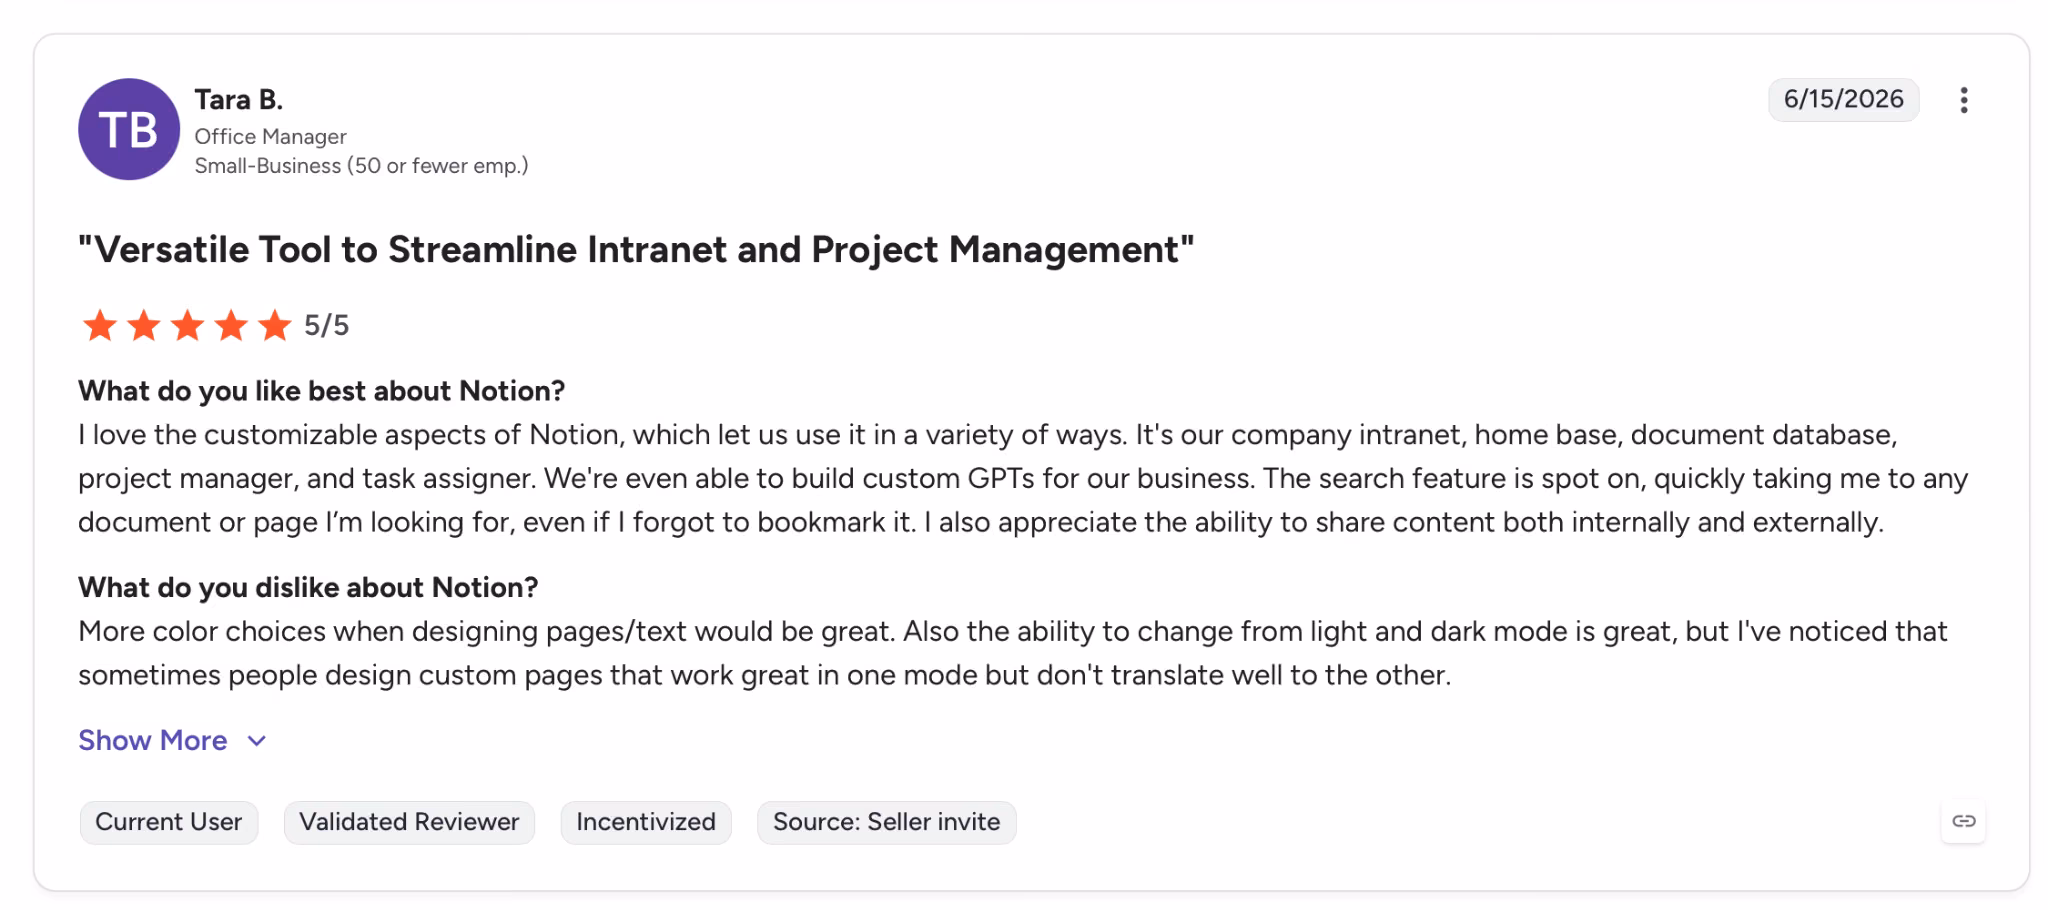
Task: Select the Current User tag
Action: 169,822
